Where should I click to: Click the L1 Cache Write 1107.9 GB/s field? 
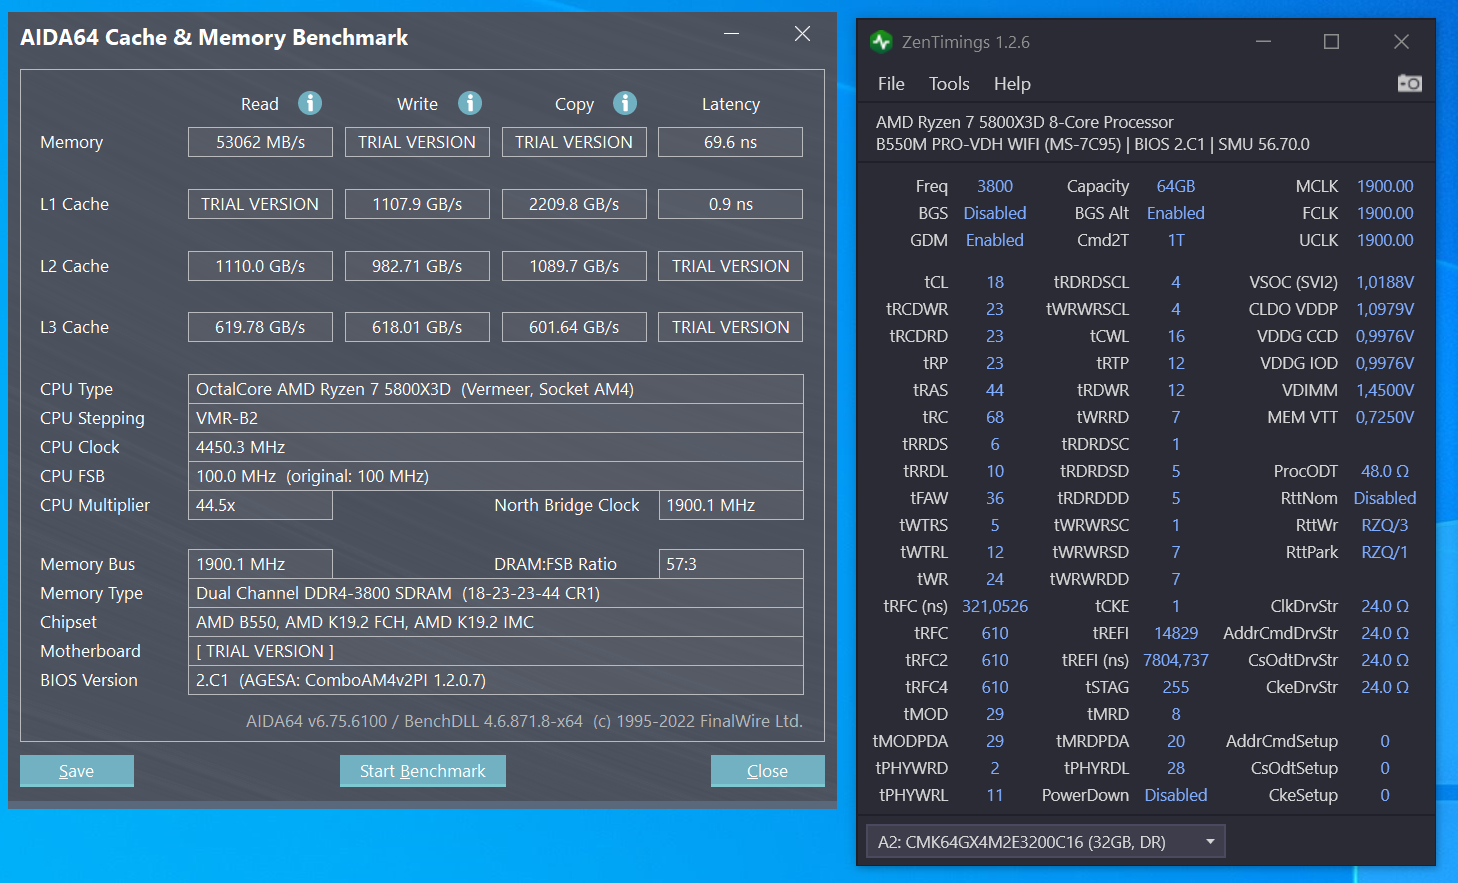point(417,204)
